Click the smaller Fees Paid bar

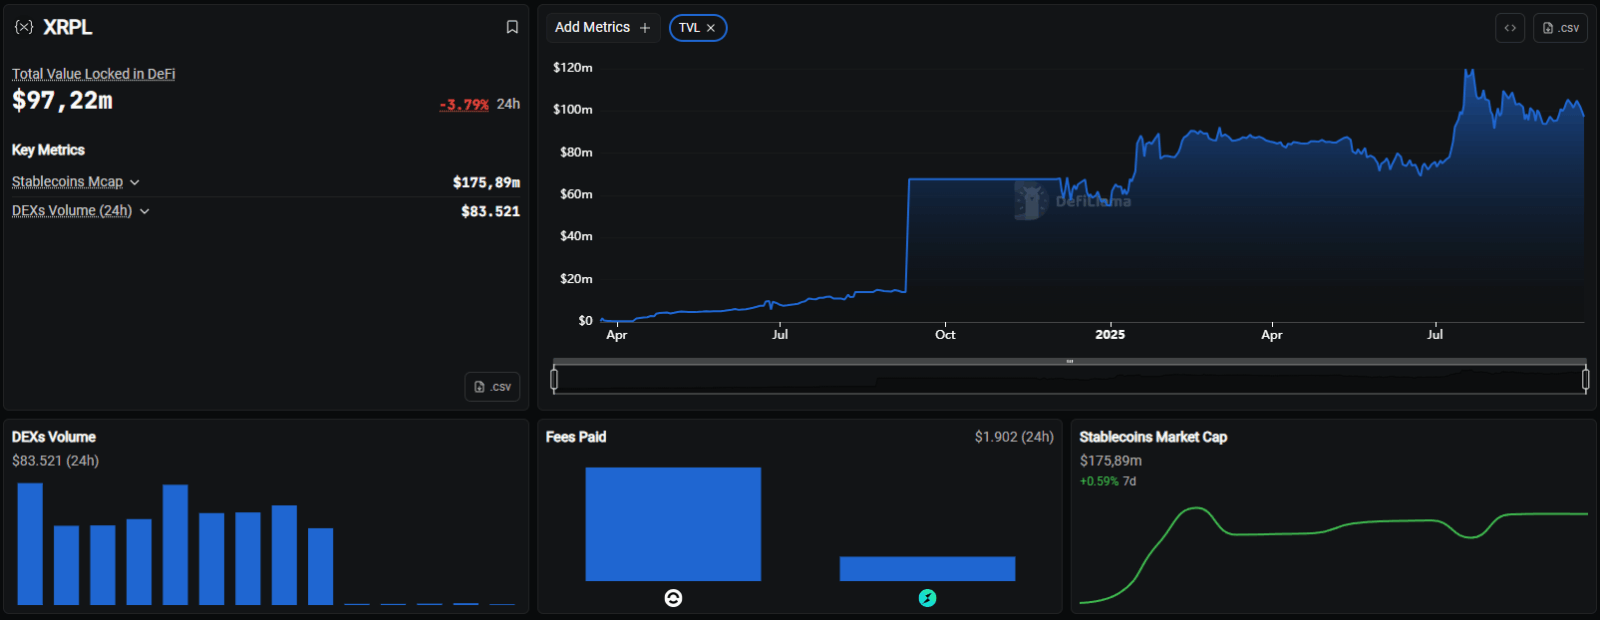point(927,569)
